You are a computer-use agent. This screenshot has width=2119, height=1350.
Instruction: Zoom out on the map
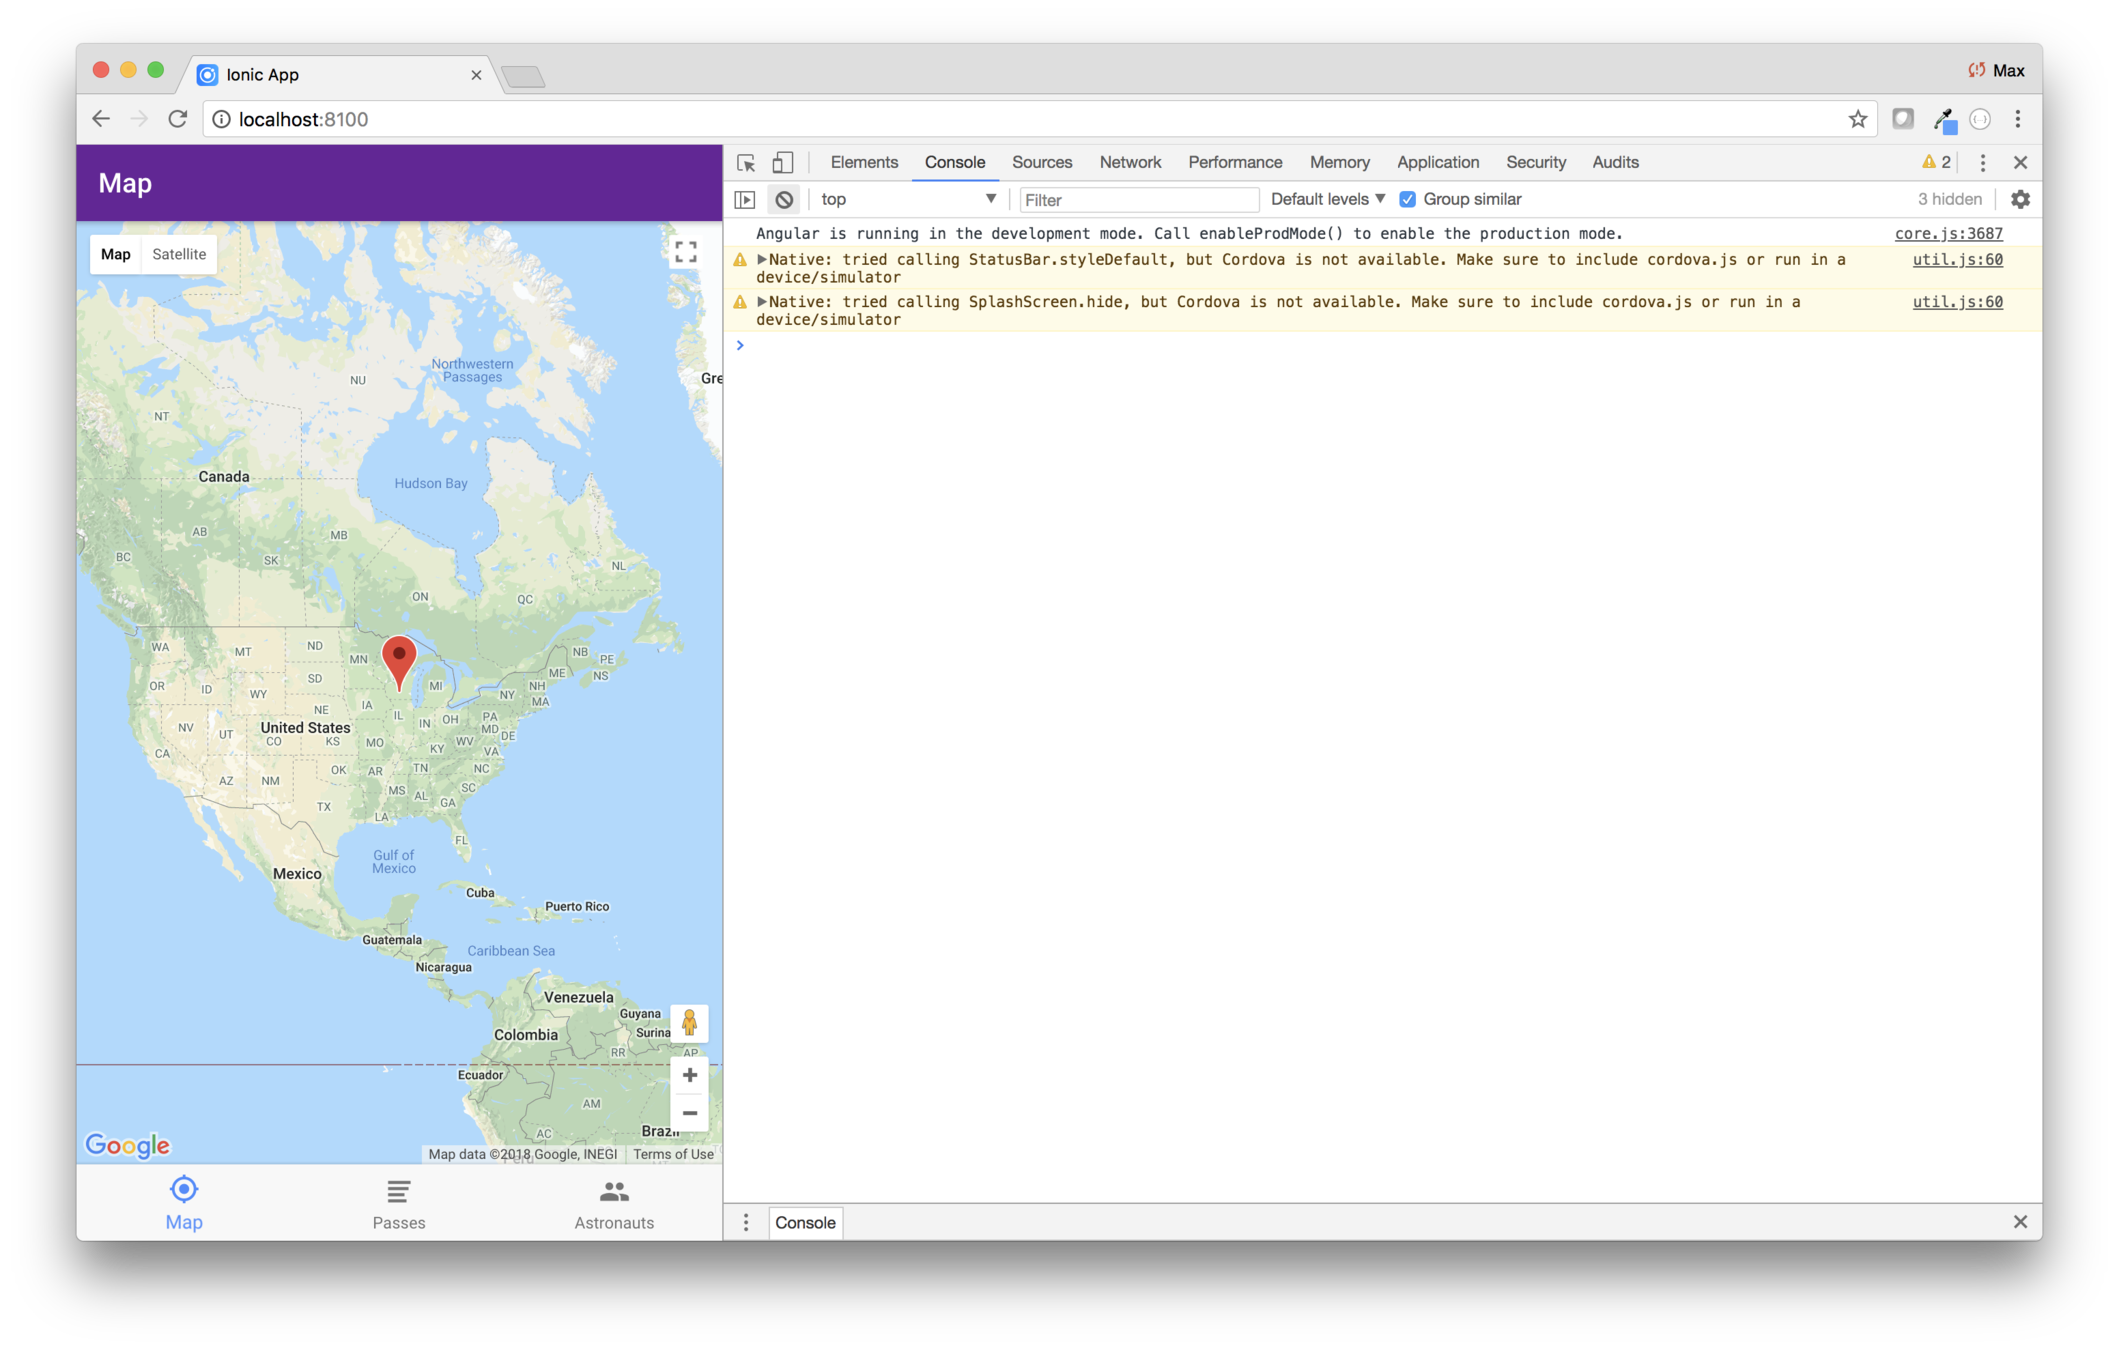pyautogui.click(x=689, y=1113)
